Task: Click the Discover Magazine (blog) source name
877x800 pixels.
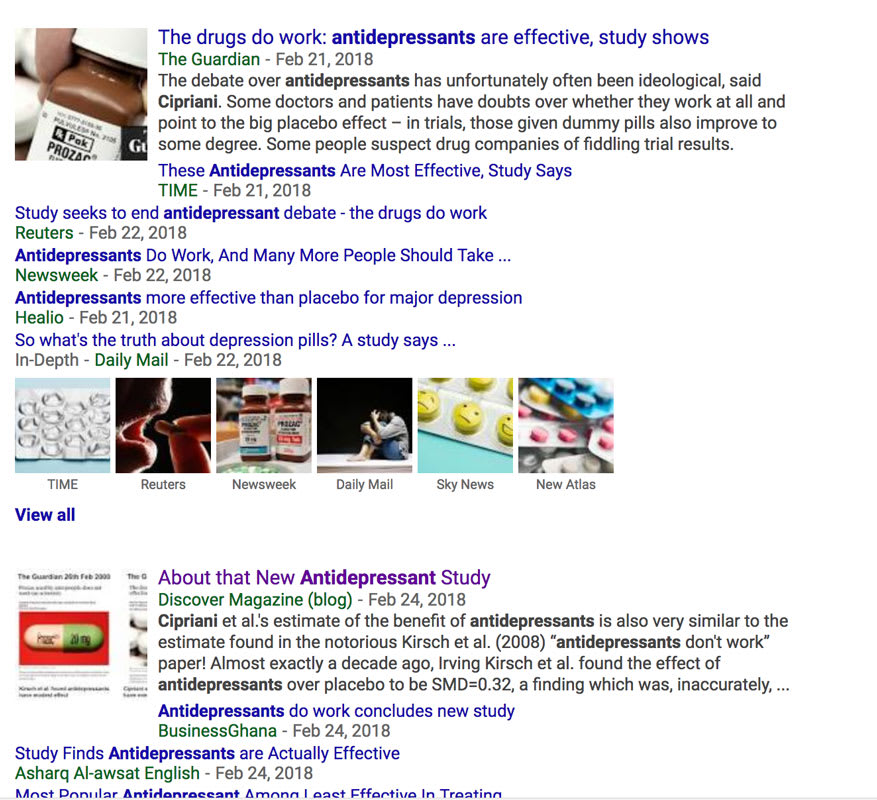Action: point(255,600)
